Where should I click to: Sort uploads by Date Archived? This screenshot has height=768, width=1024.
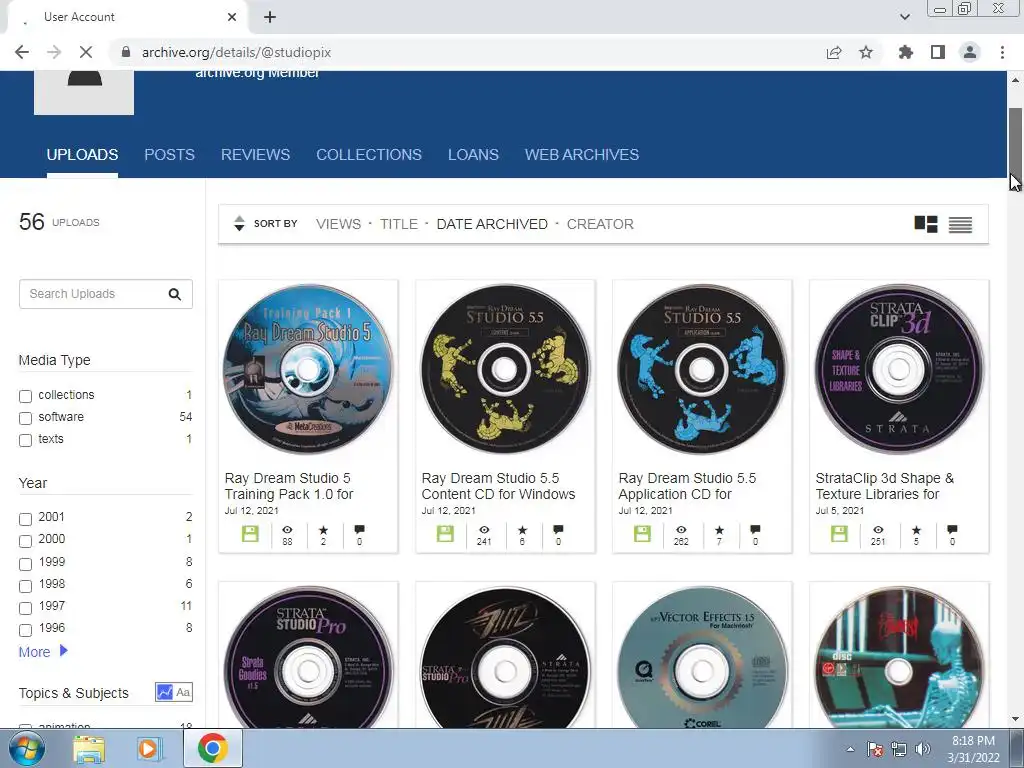[x=492, y=224]
